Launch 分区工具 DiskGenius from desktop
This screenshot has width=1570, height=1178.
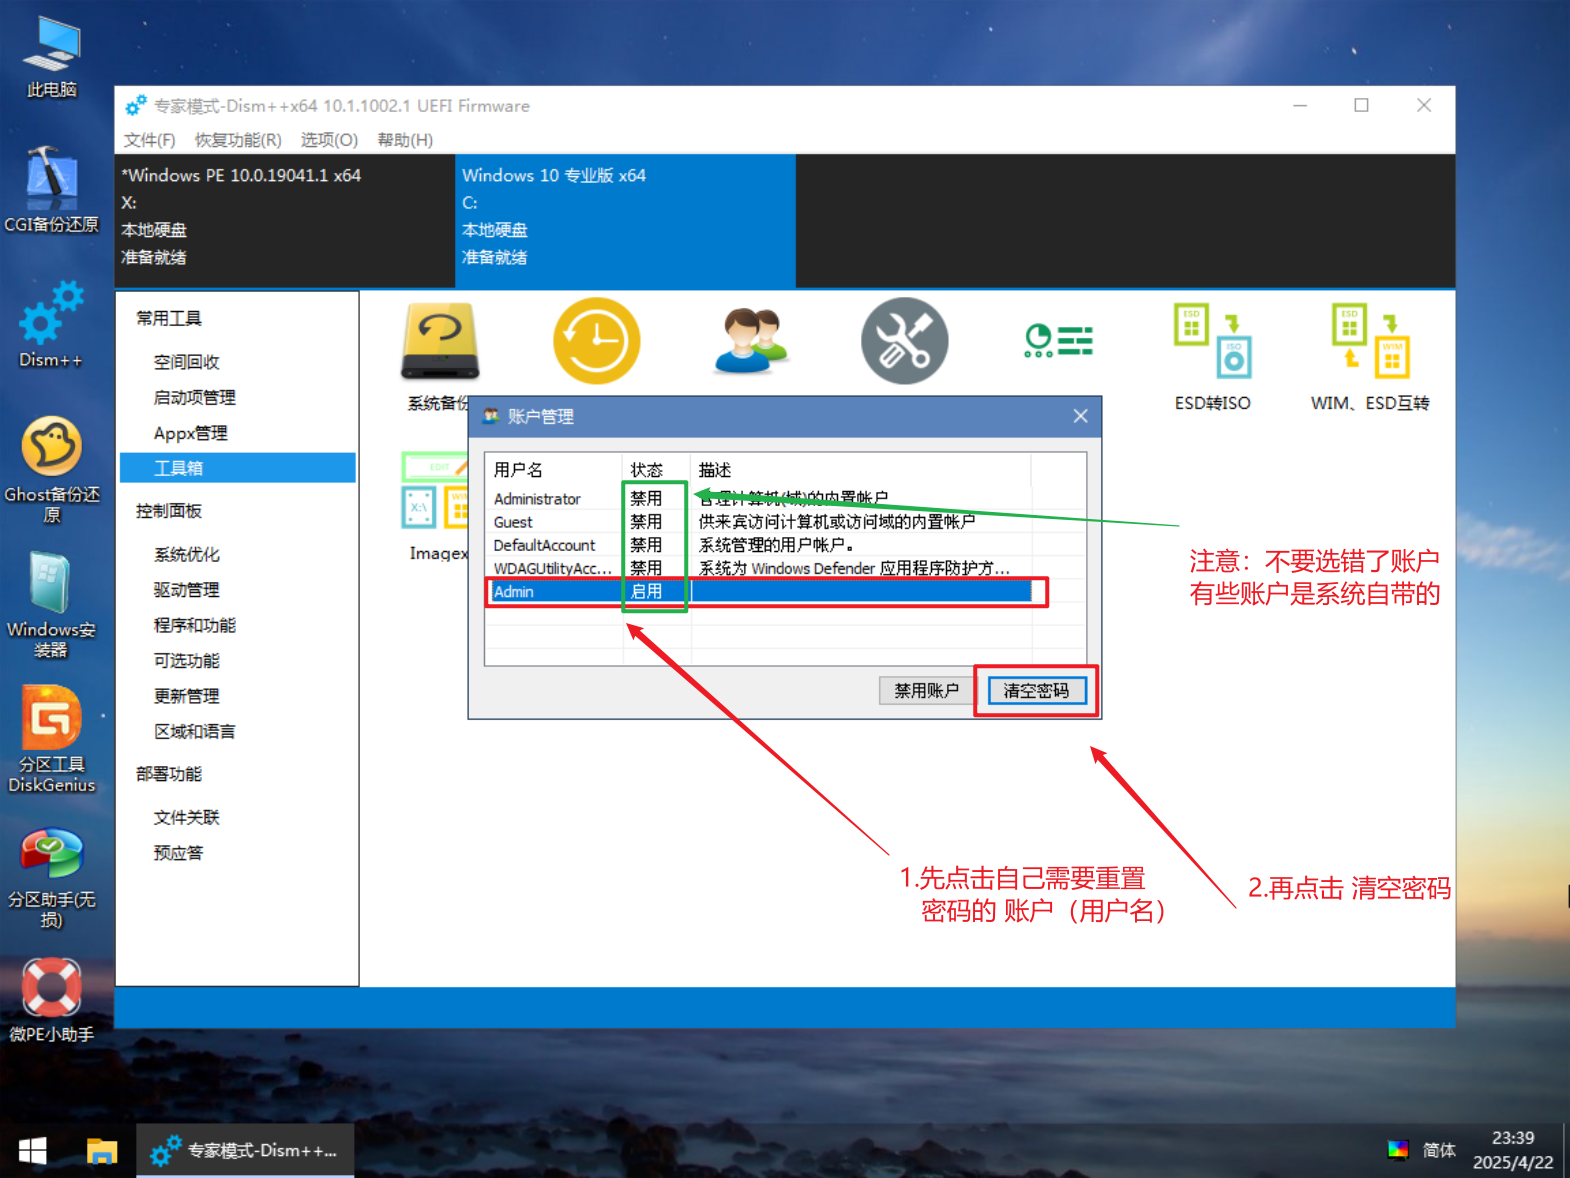(51, 739)
